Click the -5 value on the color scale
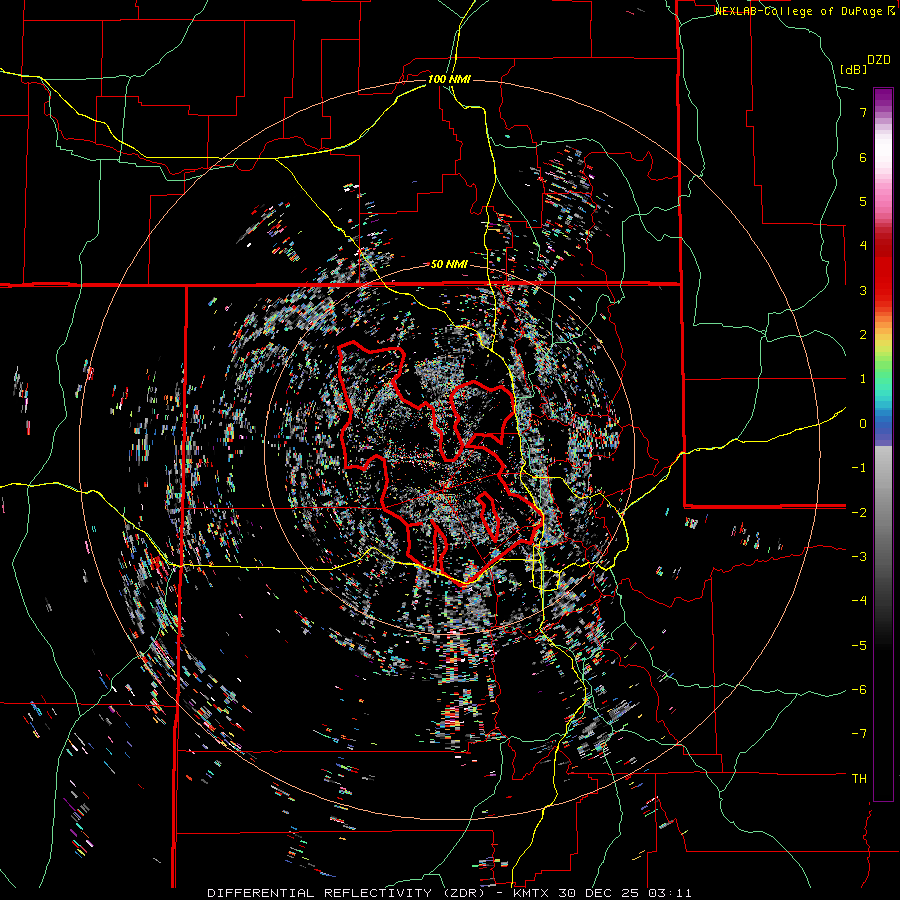Screen dimensions: 900x900 pos(859,645)
